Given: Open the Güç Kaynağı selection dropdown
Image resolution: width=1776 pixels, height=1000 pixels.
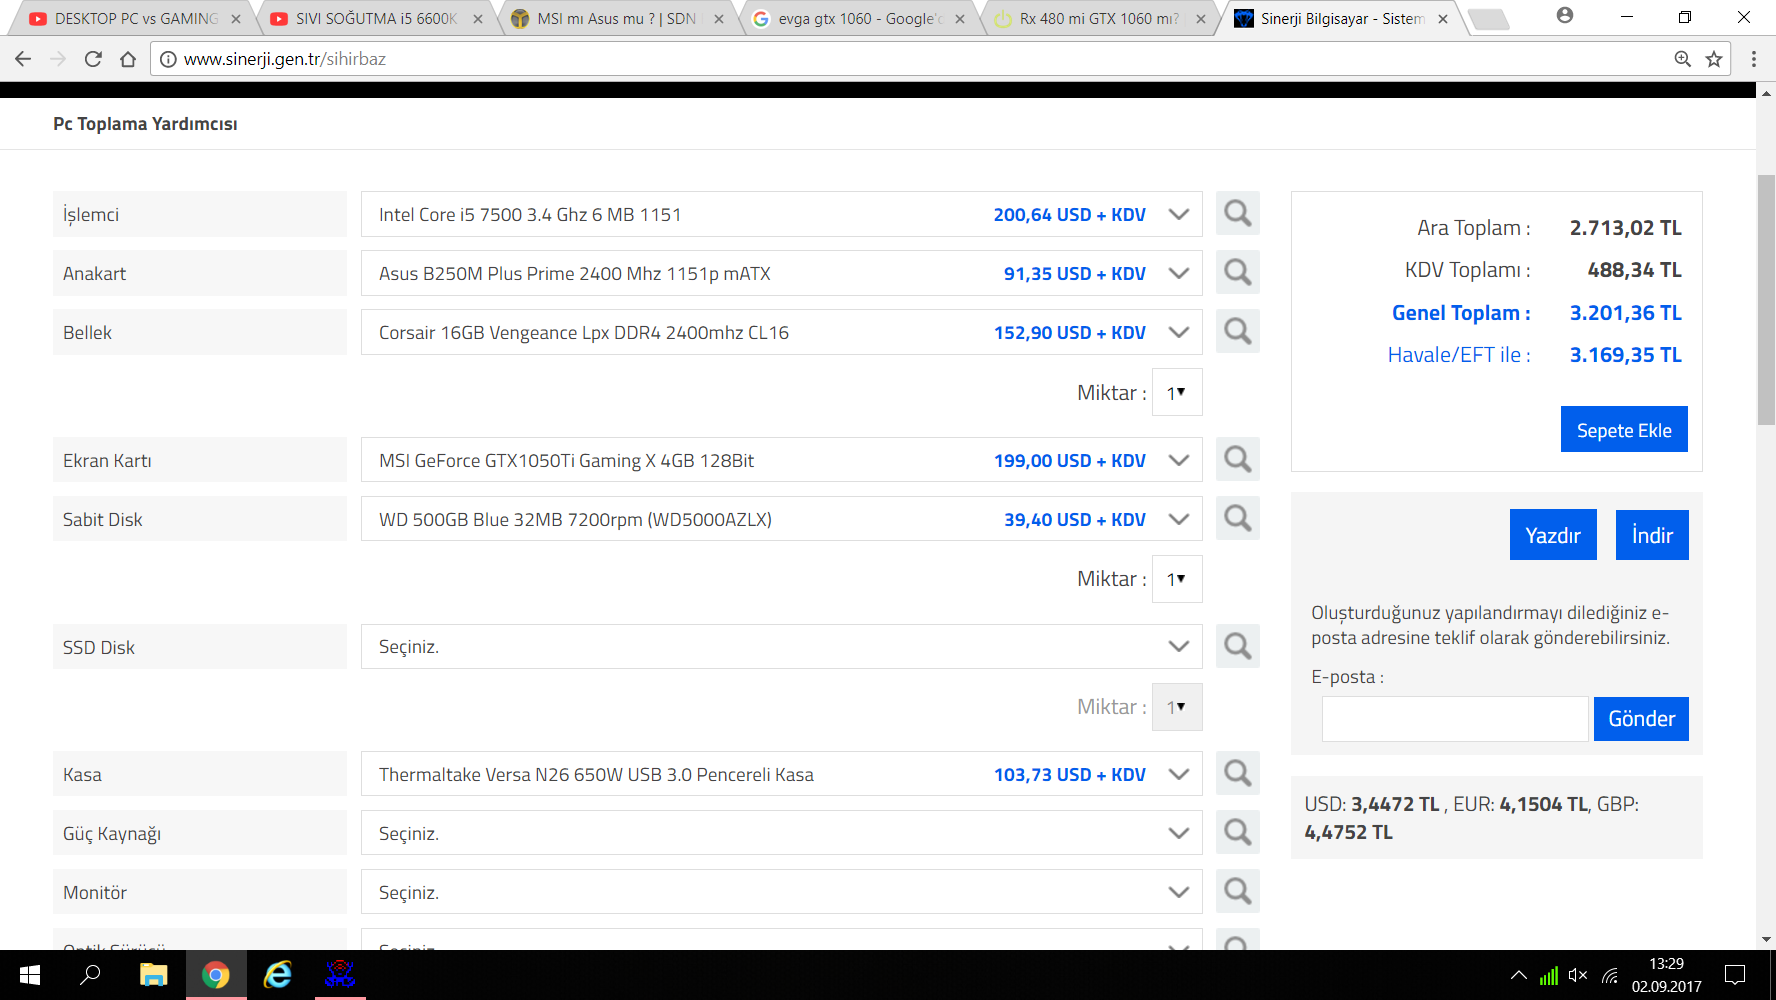Looking at the screenshot, I should (x=781, y=833).
